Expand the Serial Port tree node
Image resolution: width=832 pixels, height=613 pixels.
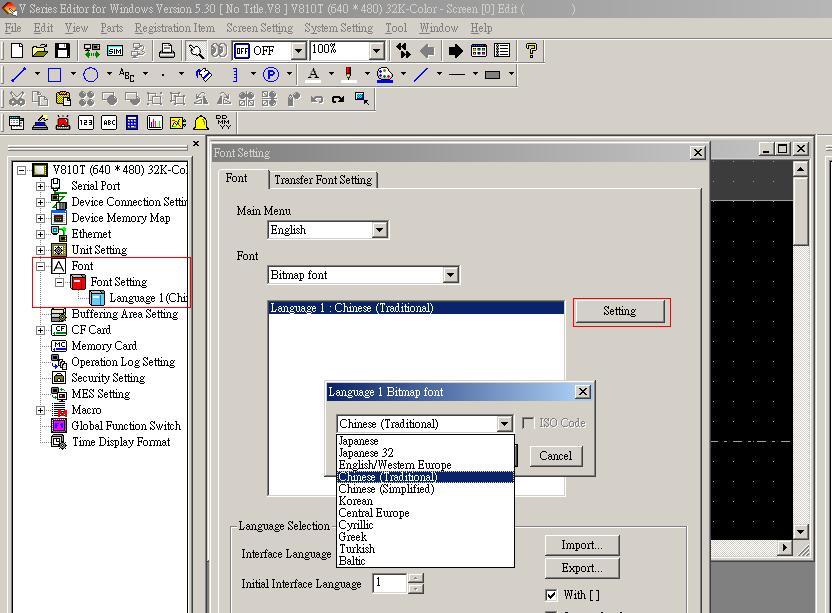point(41,186)
